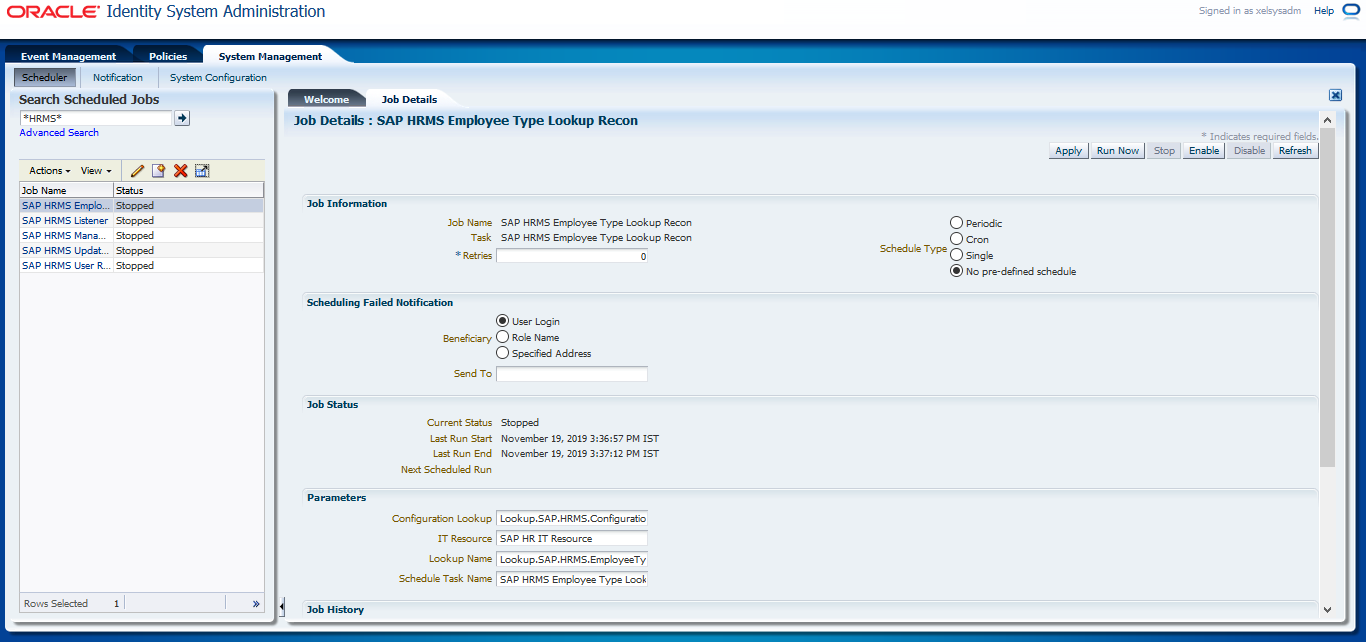Click the IT Resource field
The height and width of the screenshot is (643, 1366).
tap(572, 539)
